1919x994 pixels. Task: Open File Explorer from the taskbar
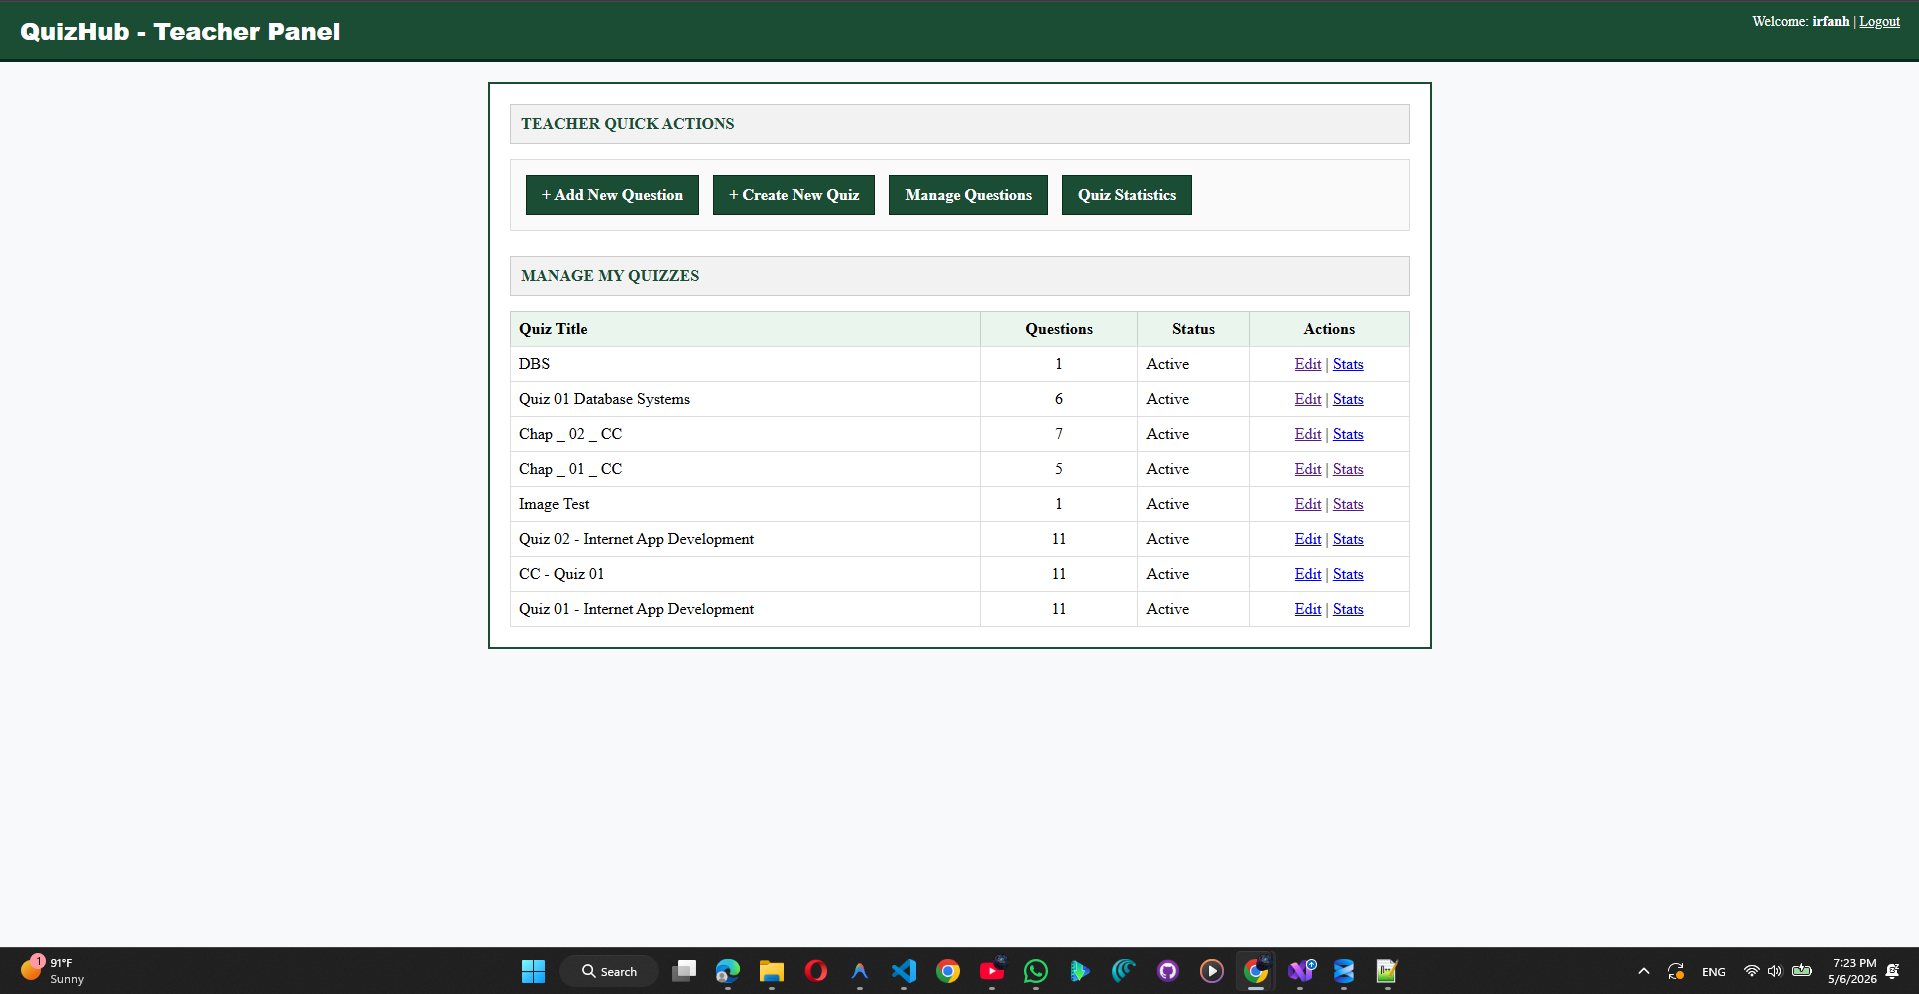[x=772, y=971]
